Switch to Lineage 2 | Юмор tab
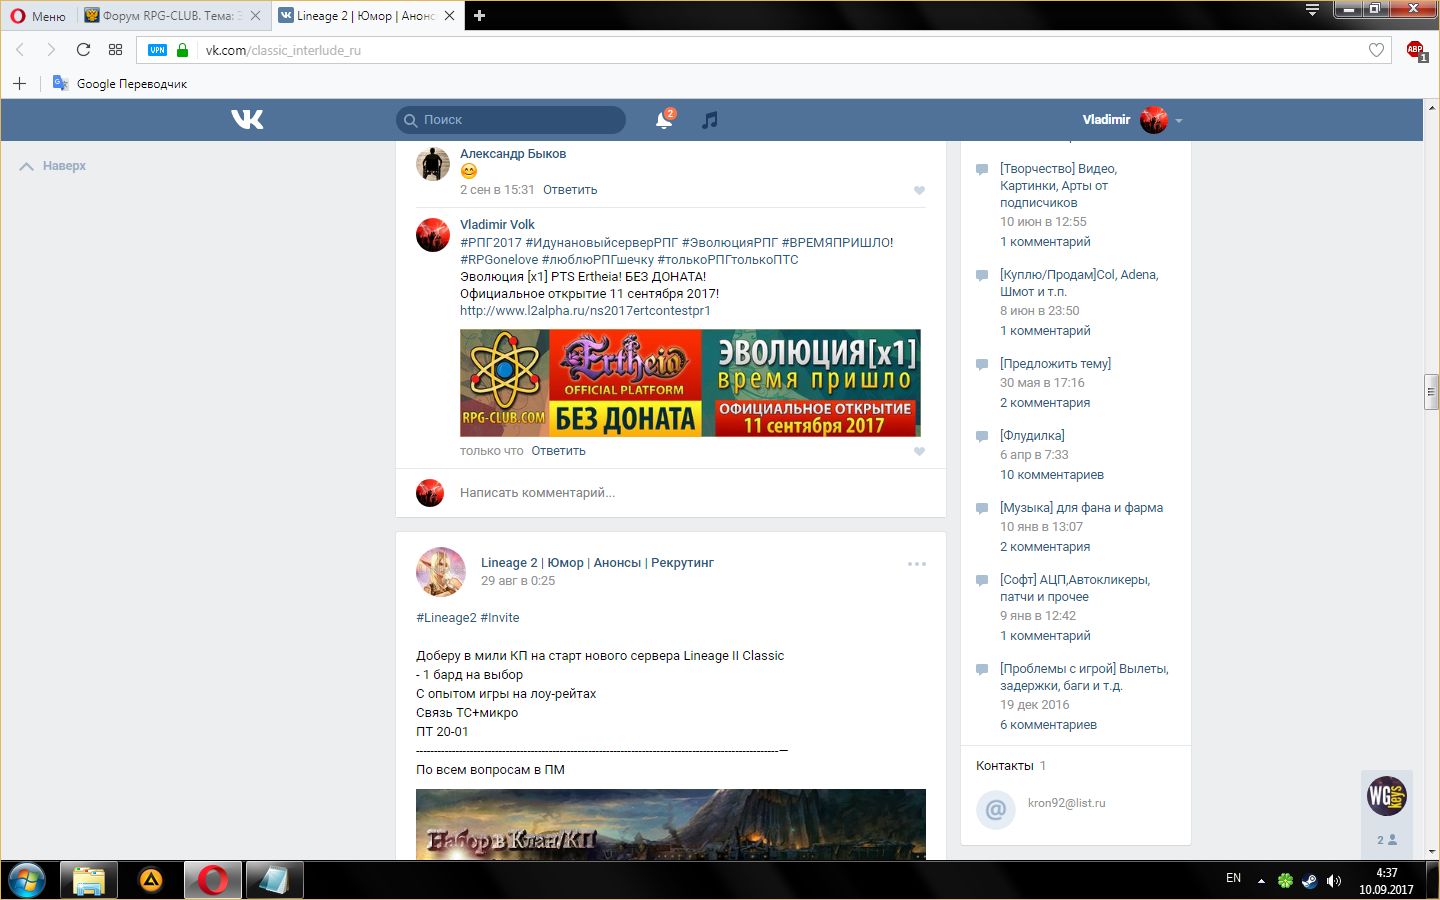 coord(367,15)
